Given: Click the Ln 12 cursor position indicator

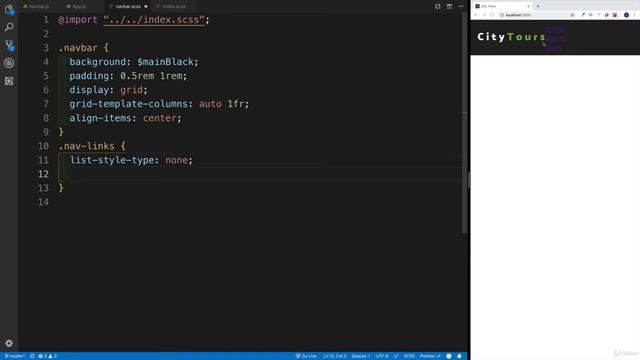Looking at the screenshot, I should (x=335, y=356).
